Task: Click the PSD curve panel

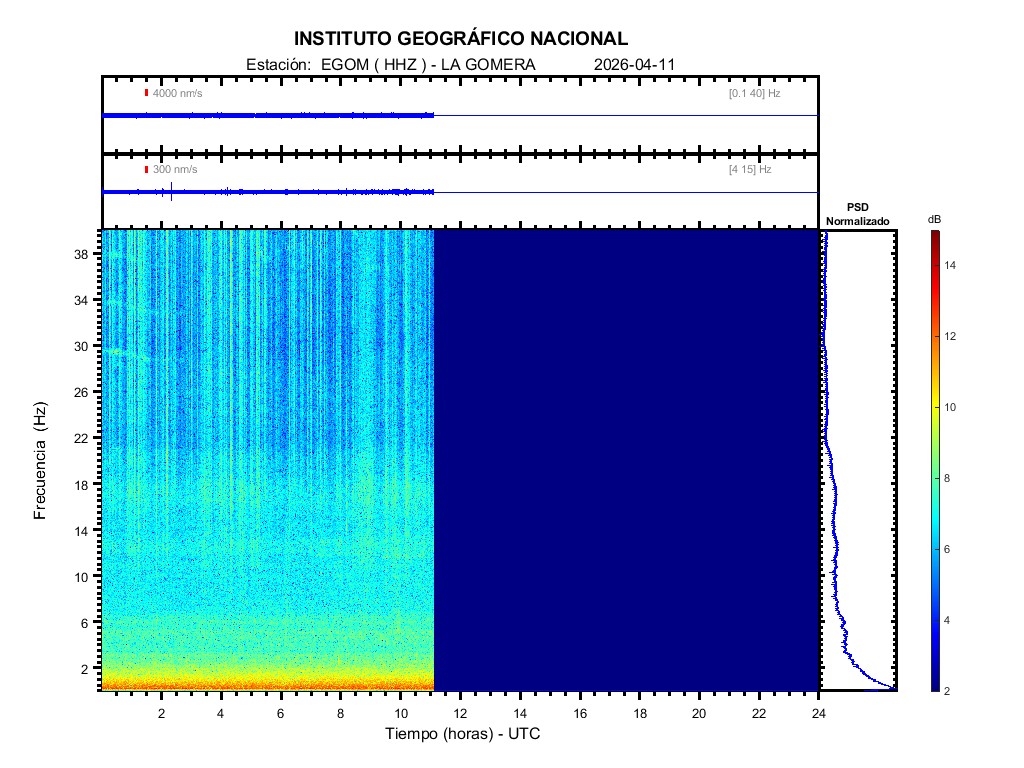Action: pos(860,460)
